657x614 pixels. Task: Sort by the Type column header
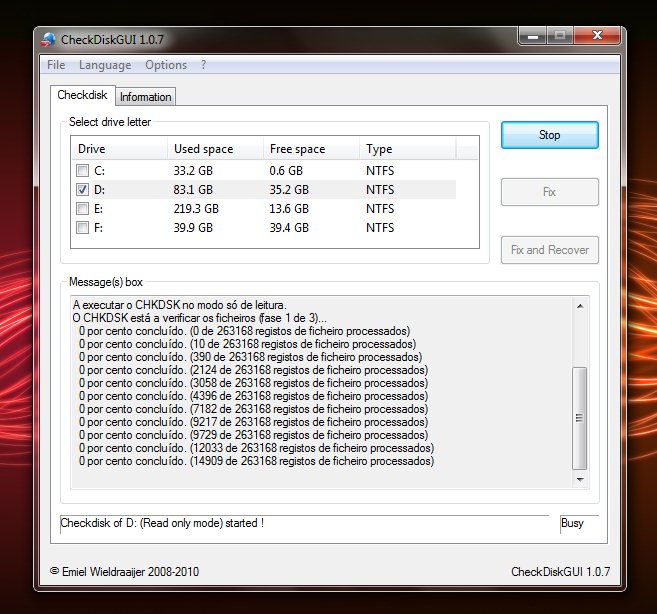pyautogui.click(x=407, y=149)
